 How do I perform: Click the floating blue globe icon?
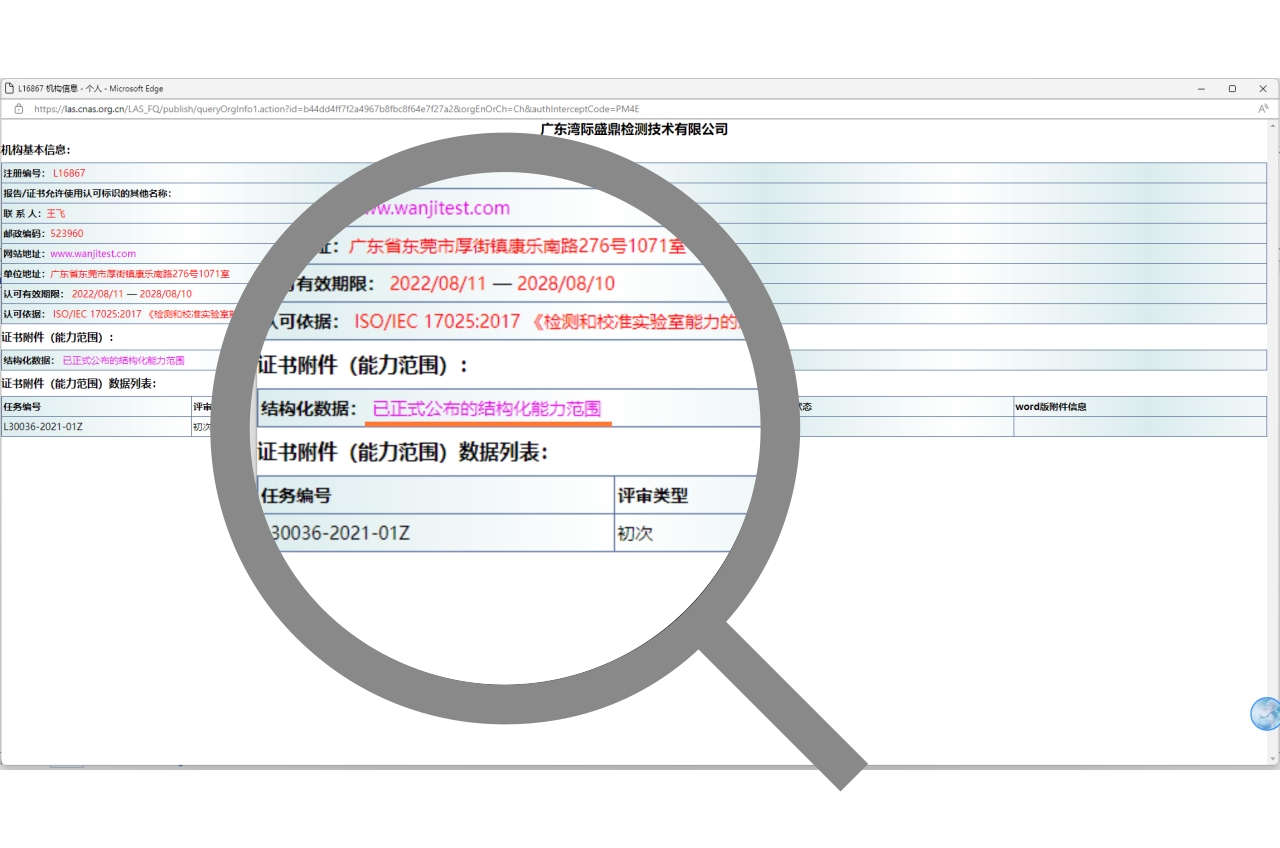1265,714
